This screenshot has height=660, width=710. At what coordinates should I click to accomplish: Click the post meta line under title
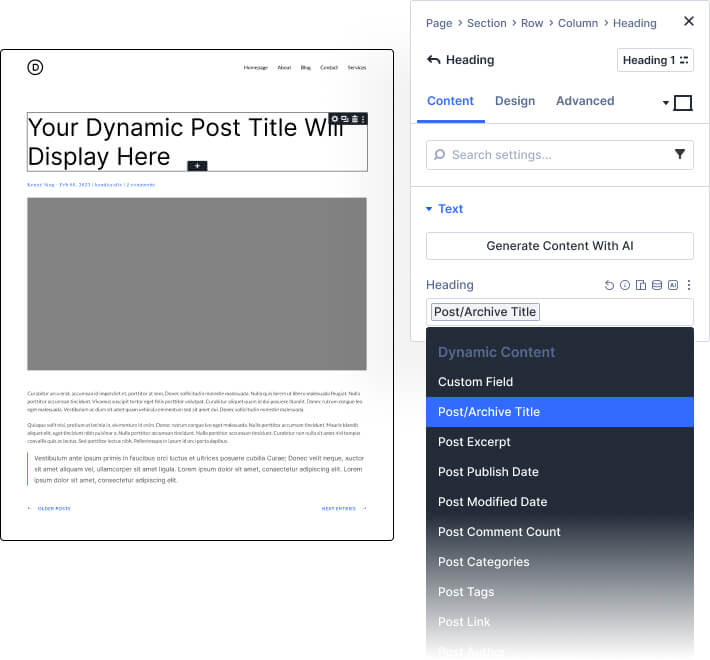pos(91,185)
